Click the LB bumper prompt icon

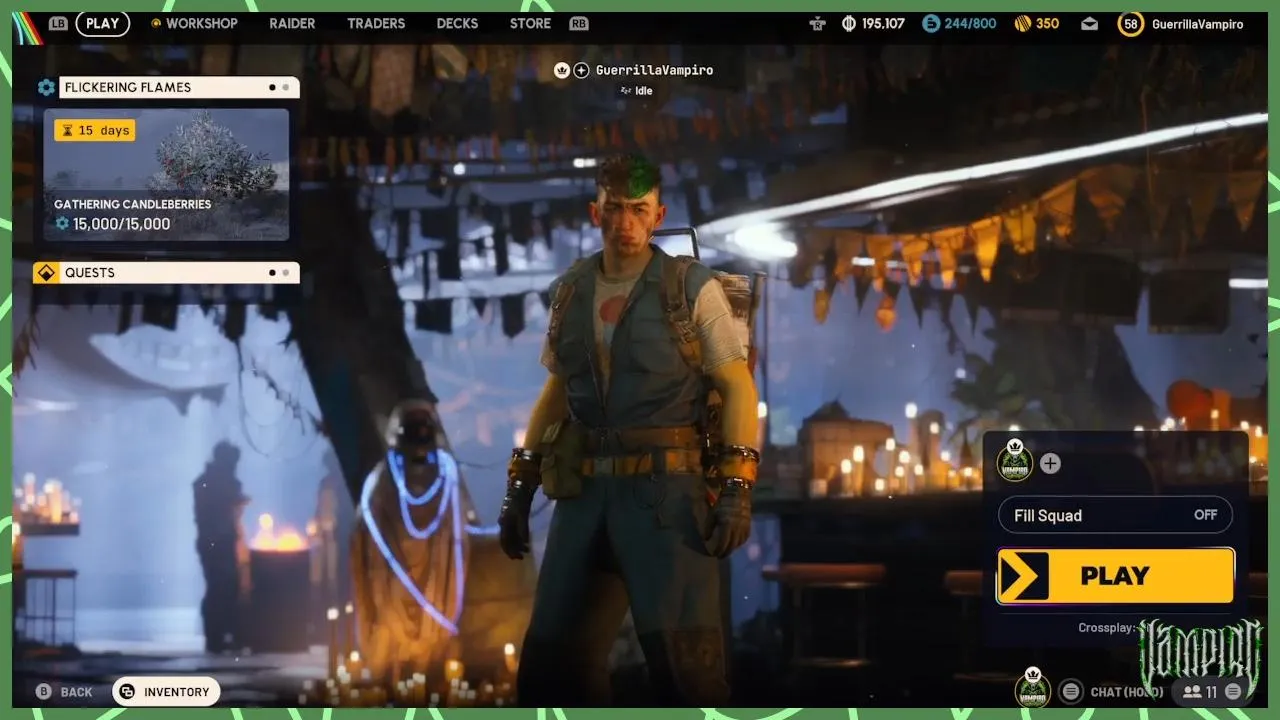[59, 23]
